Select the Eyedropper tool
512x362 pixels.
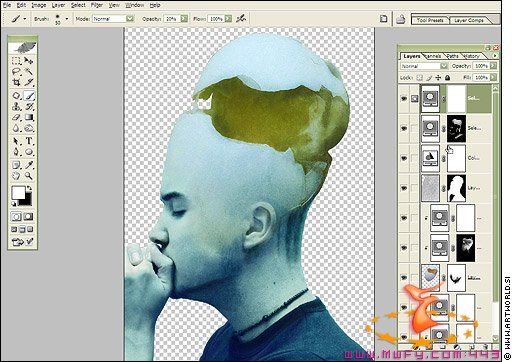[x=29, y=165]
